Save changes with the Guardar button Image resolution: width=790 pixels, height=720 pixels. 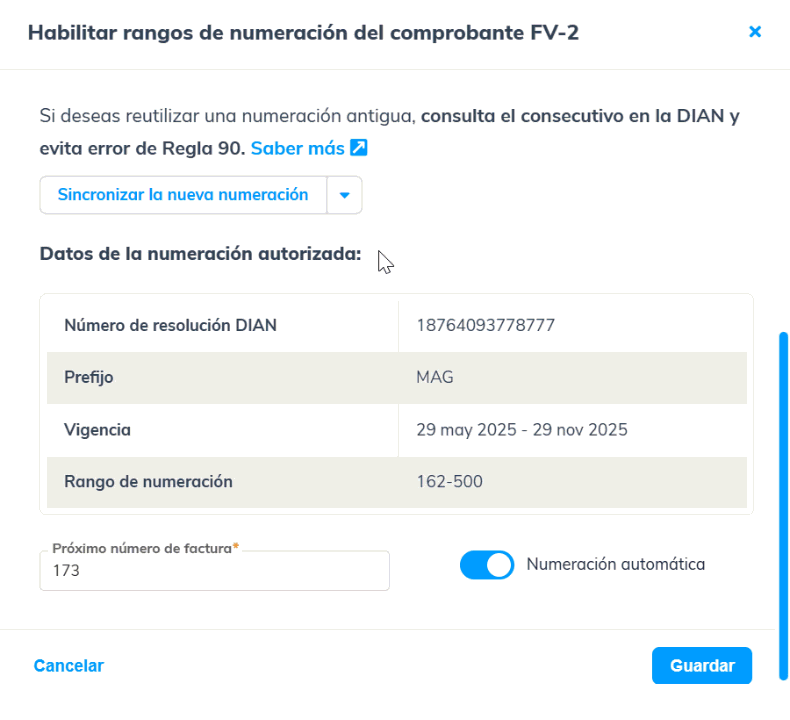click(x=702, y=666)
